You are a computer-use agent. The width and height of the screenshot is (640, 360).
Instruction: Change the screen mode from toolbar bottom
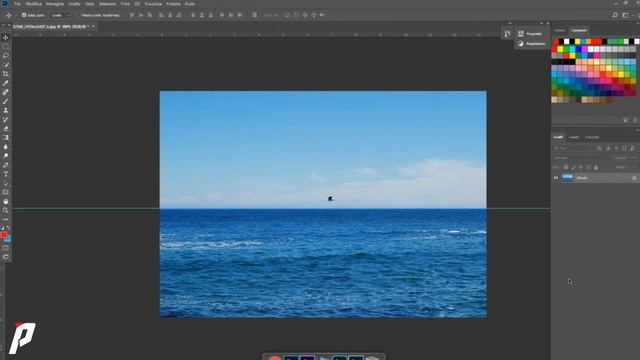click(5, 257)
